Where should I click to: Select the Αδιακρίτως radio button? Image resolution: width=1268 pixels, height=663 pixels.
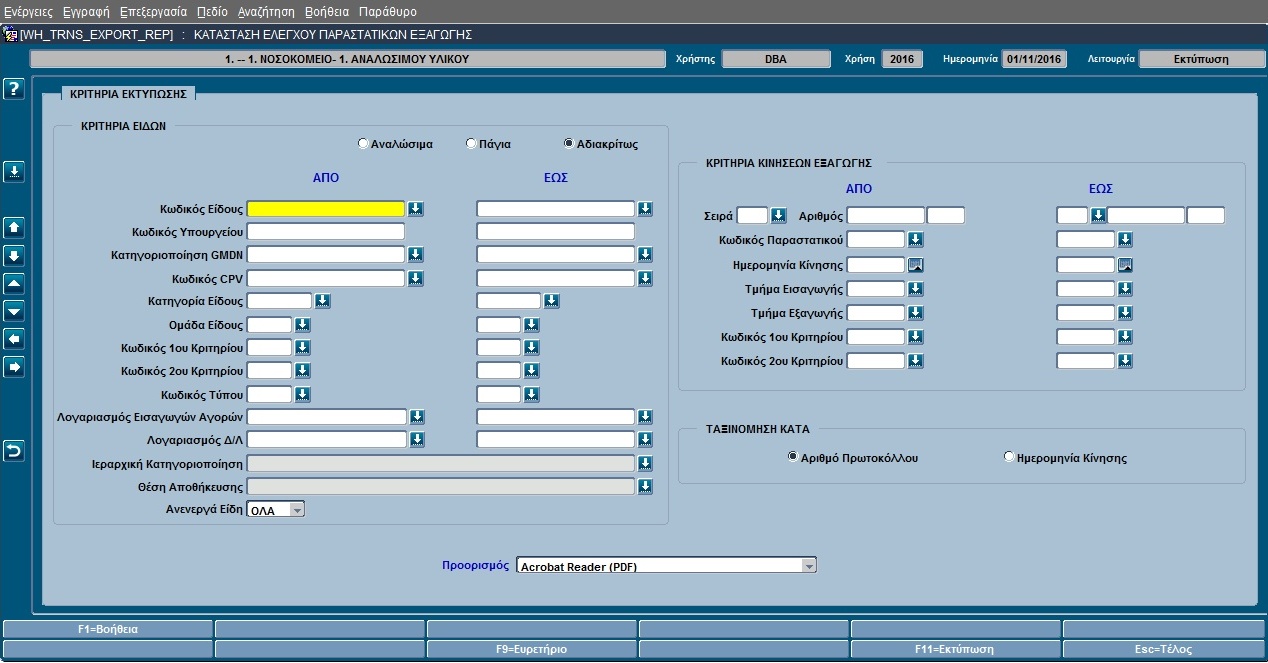[569, 144]
